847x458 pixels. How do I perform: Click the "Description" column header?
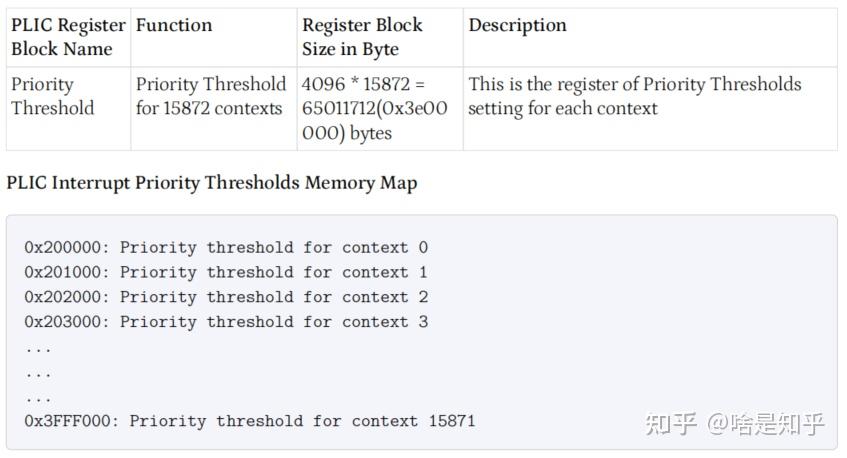pyautogui.click(x=517, y=25)
